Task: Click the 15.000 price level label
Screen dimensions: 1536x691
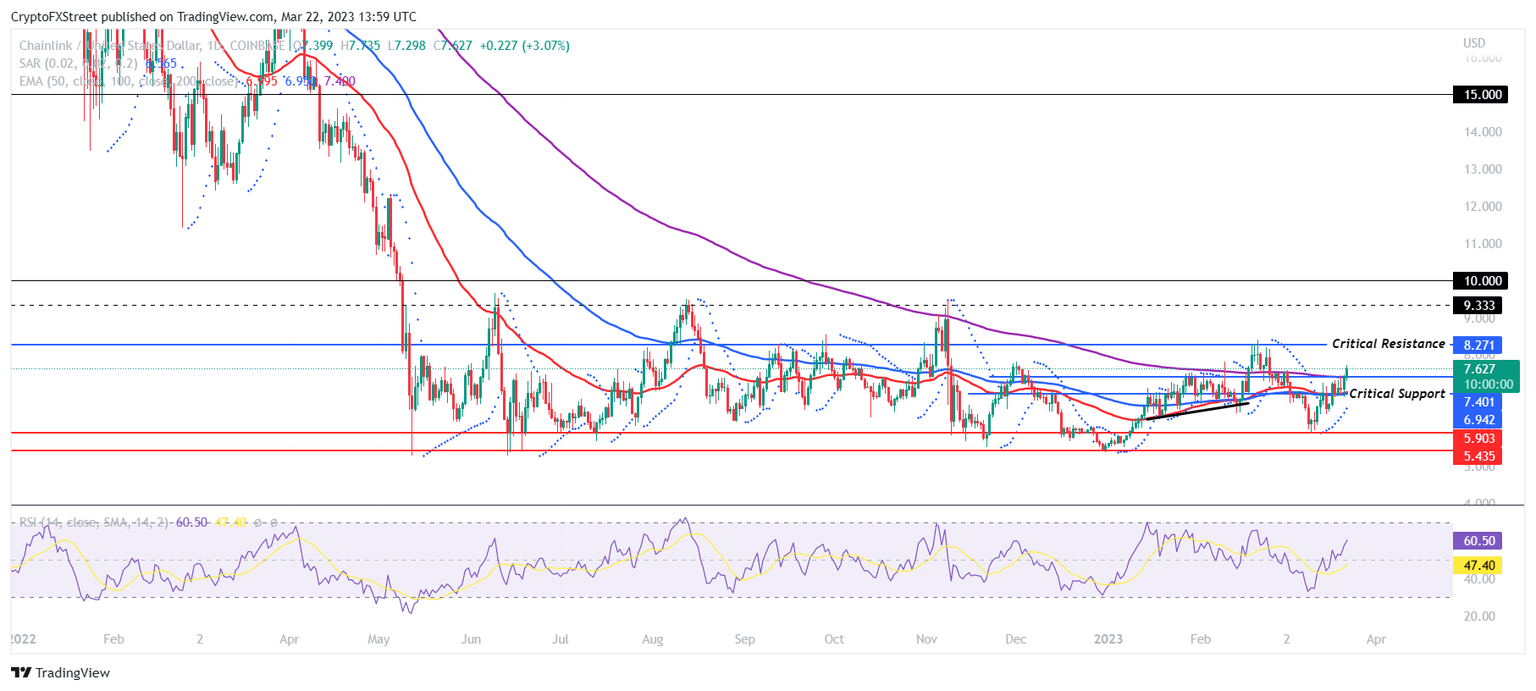Action: pyautogui.click(x=1482, y=94)
